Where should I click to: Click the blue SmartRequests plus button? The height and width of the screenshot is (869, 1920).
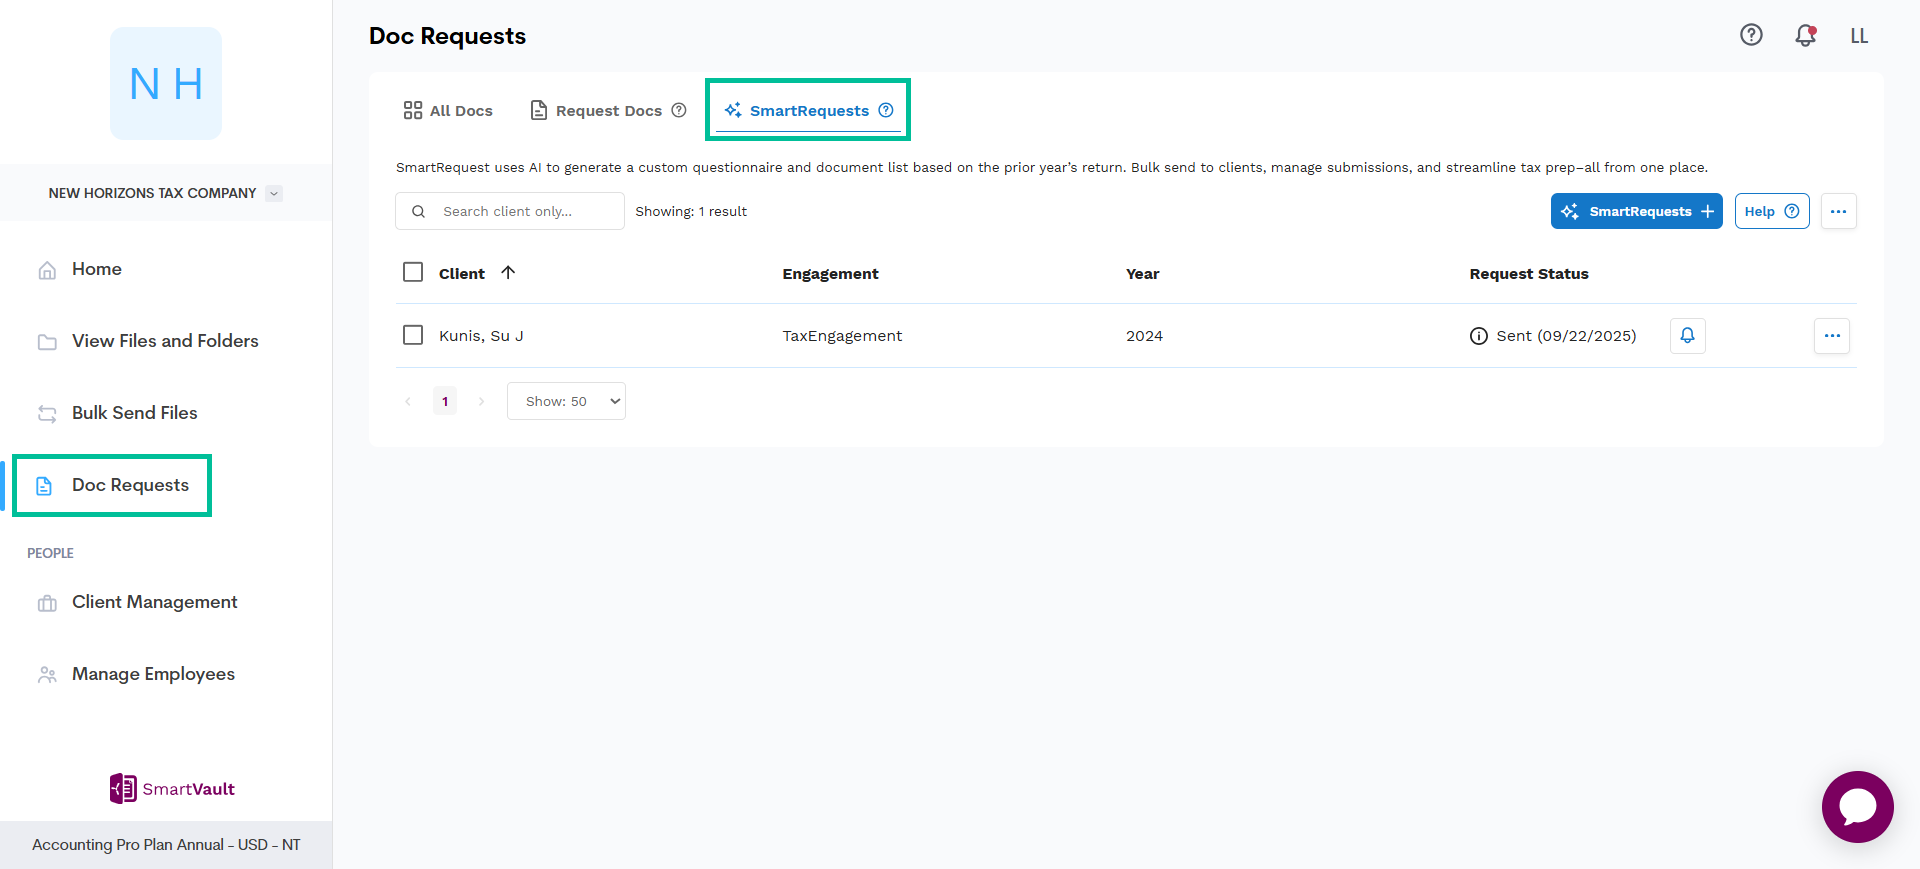tap(1636, 211)
